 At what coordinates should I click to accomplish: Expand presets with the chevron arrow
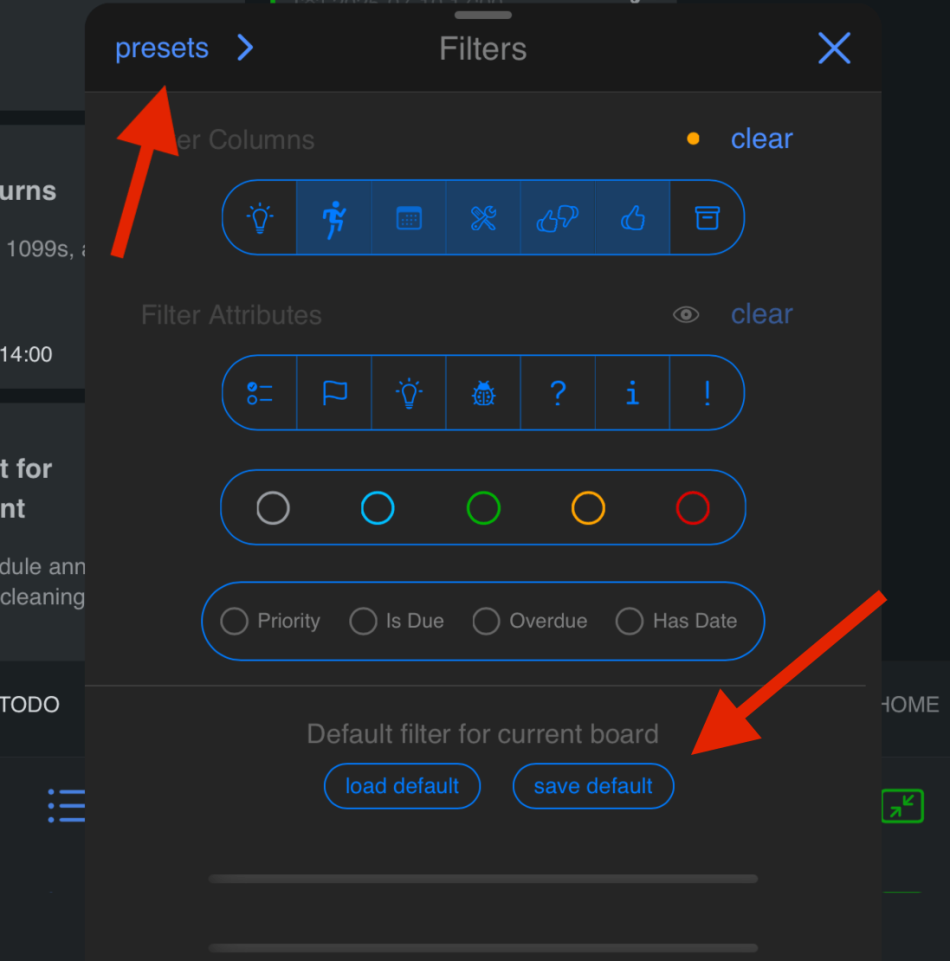245,48
